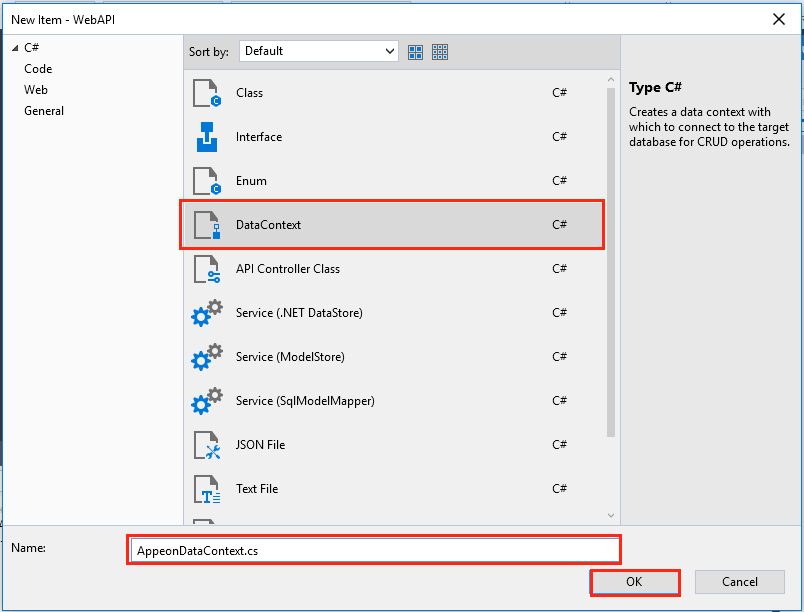Click the API Controller Class icon
Image resolution: width=804 pixels, height=612 pixels.
click(x=206, y=269)
